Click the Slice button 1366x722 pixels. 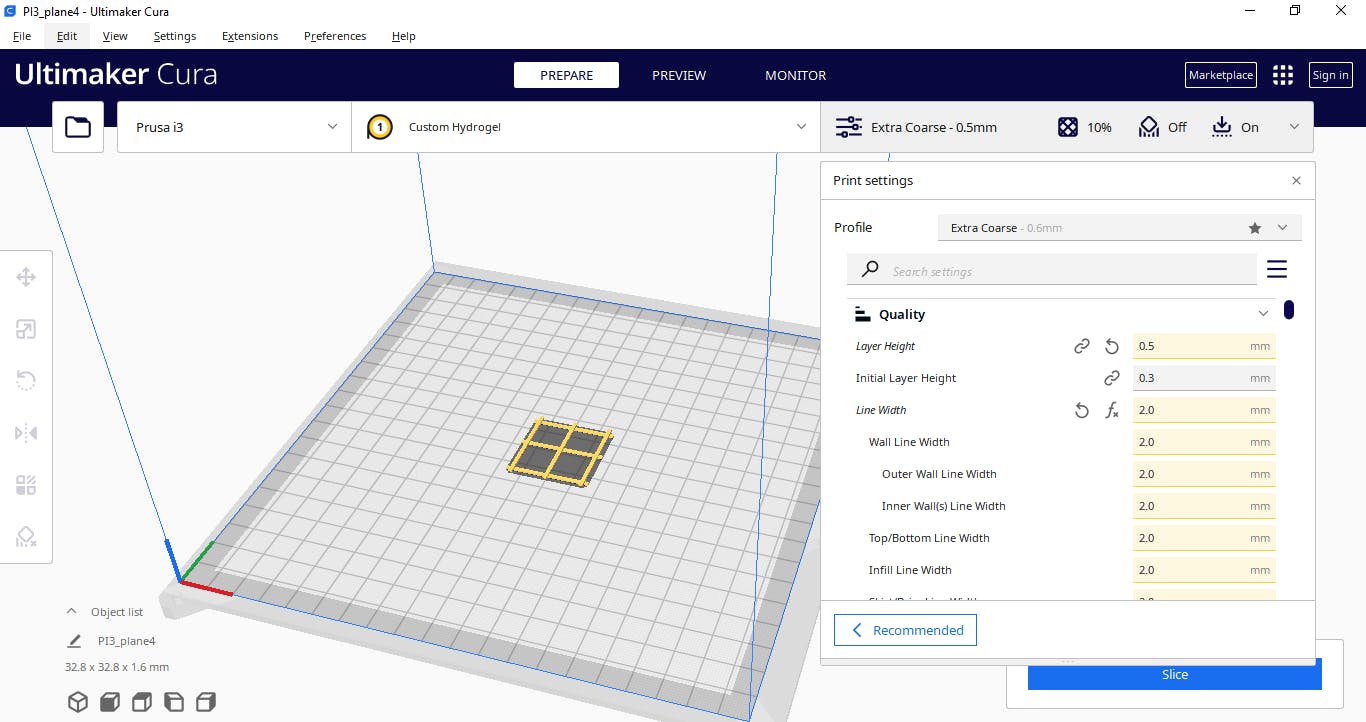coord(1175,674)
